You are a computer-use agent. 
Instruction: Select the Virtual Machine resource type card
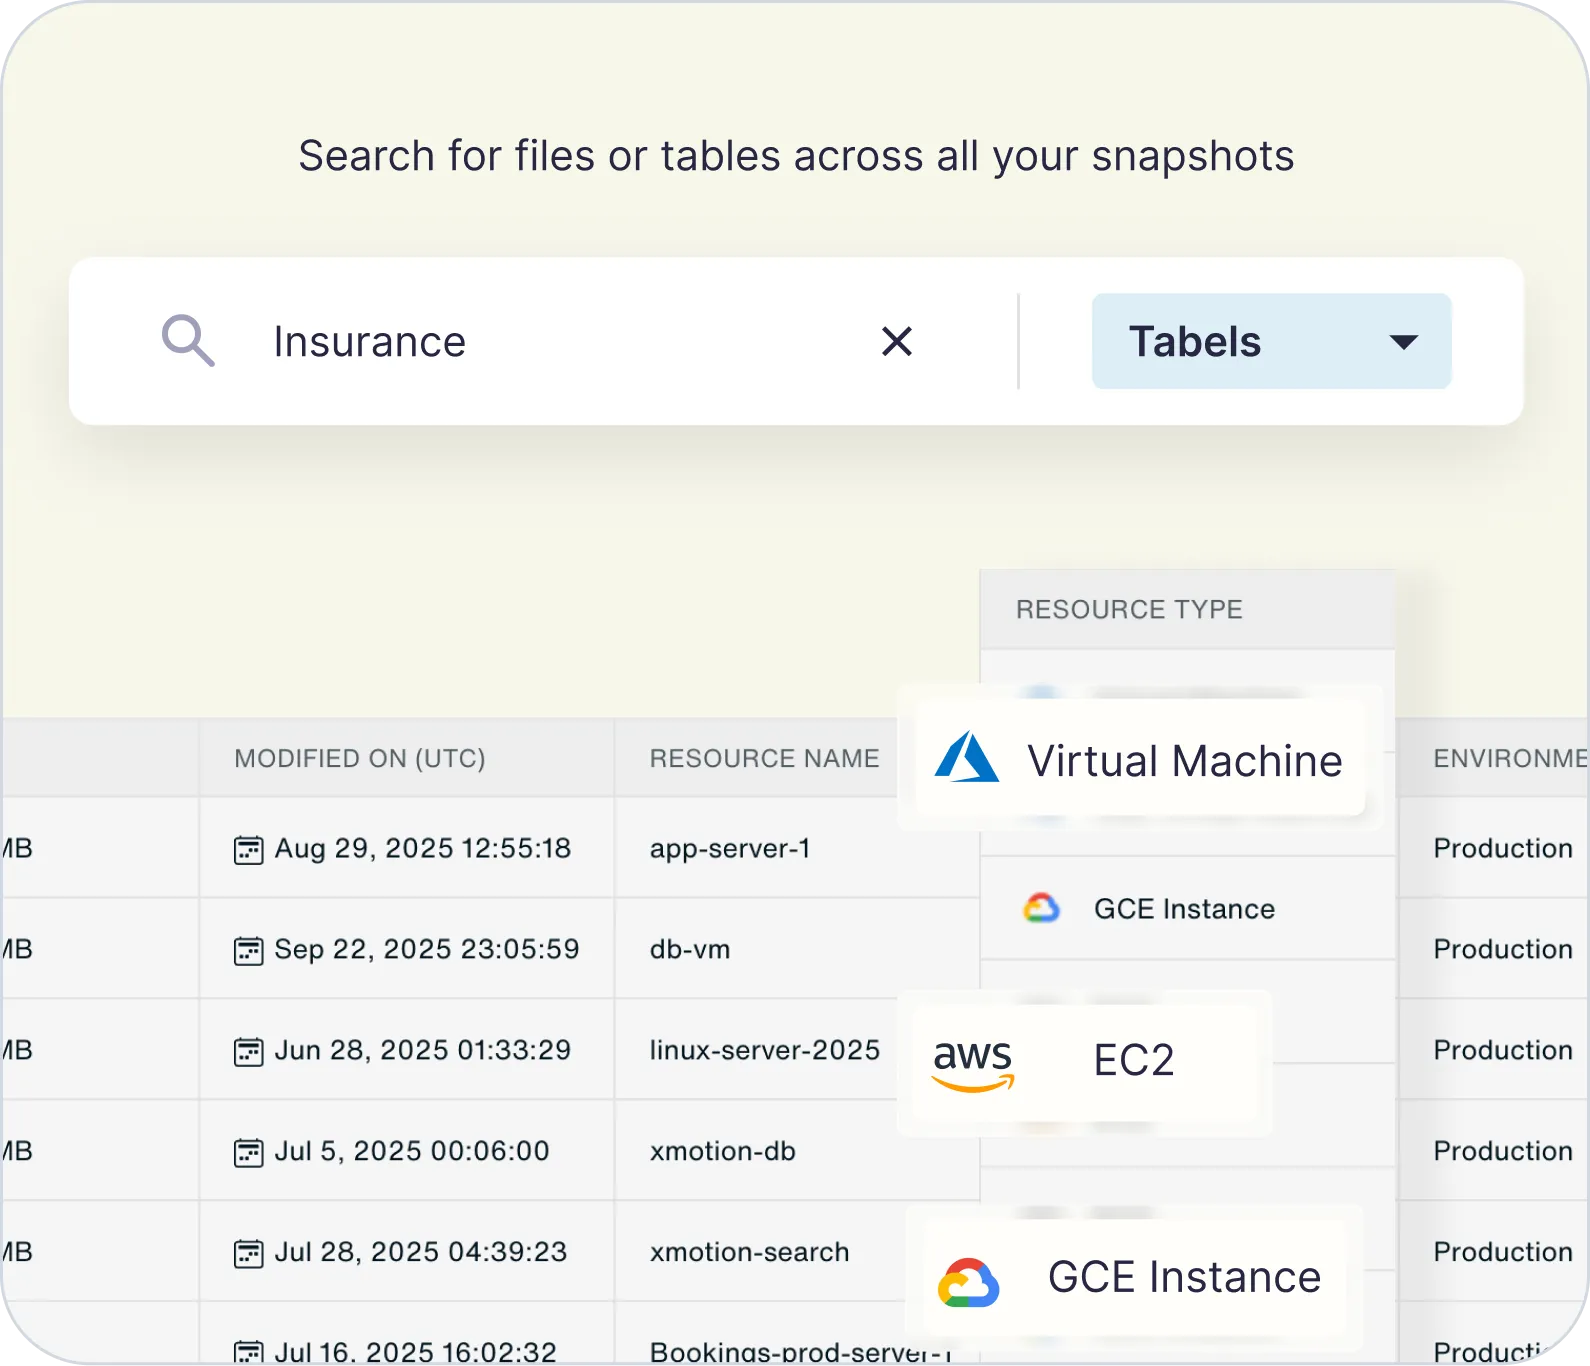click(1140, 759)
